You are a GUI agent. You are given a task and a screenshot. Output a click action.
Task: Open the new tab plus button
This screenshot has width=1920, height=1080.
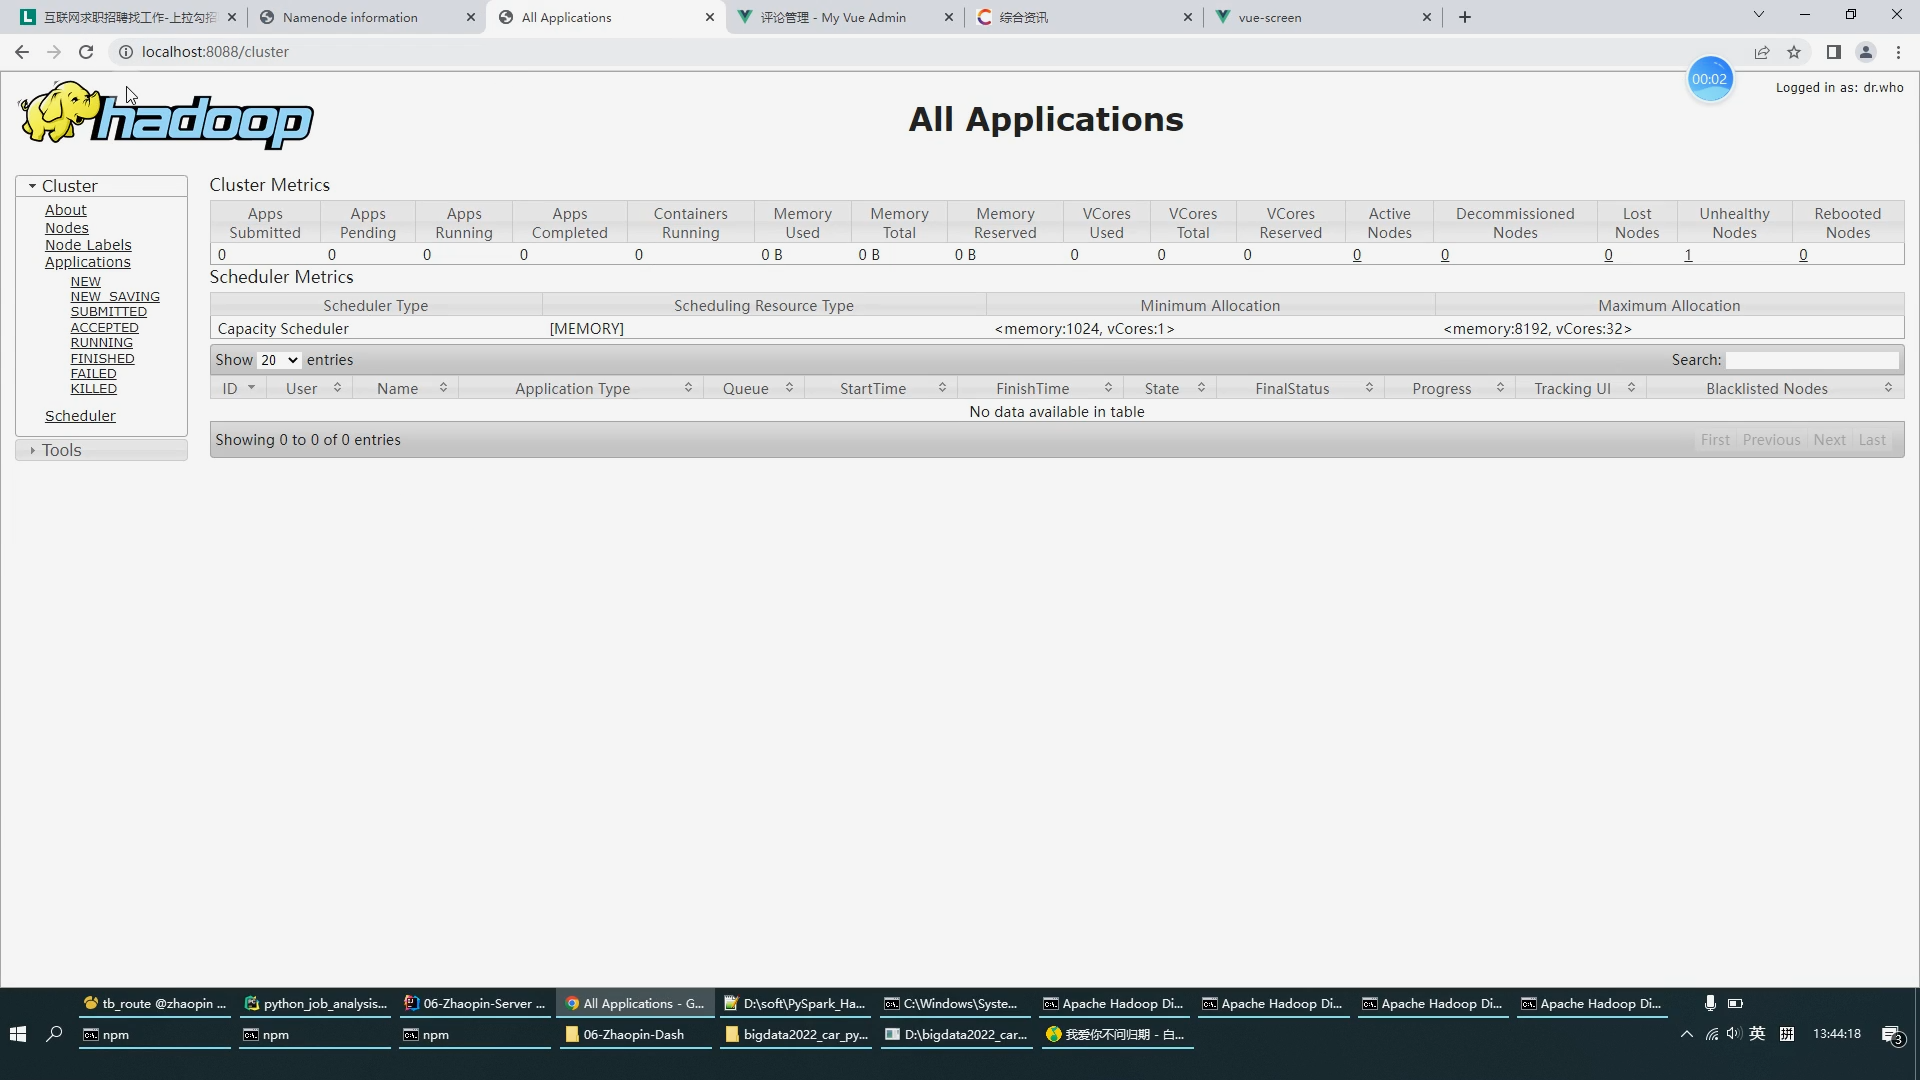pyautogui.click(x=1465, y=17)
